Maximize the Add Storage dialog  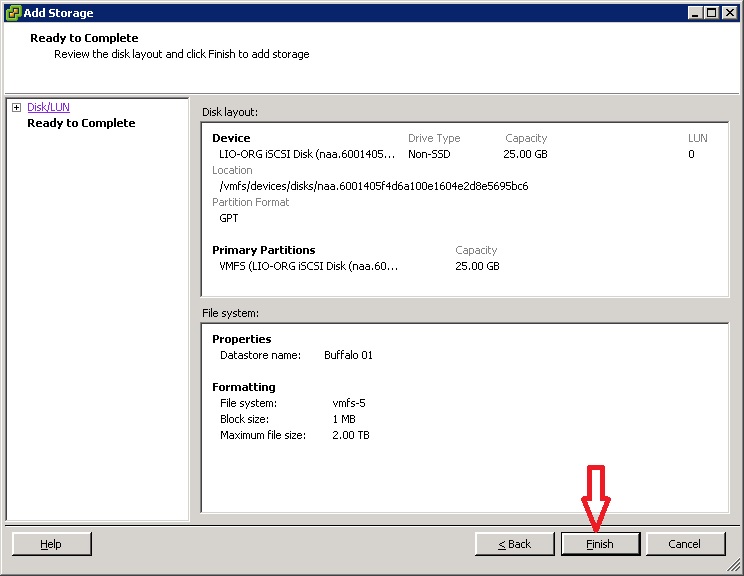[711, 13]
